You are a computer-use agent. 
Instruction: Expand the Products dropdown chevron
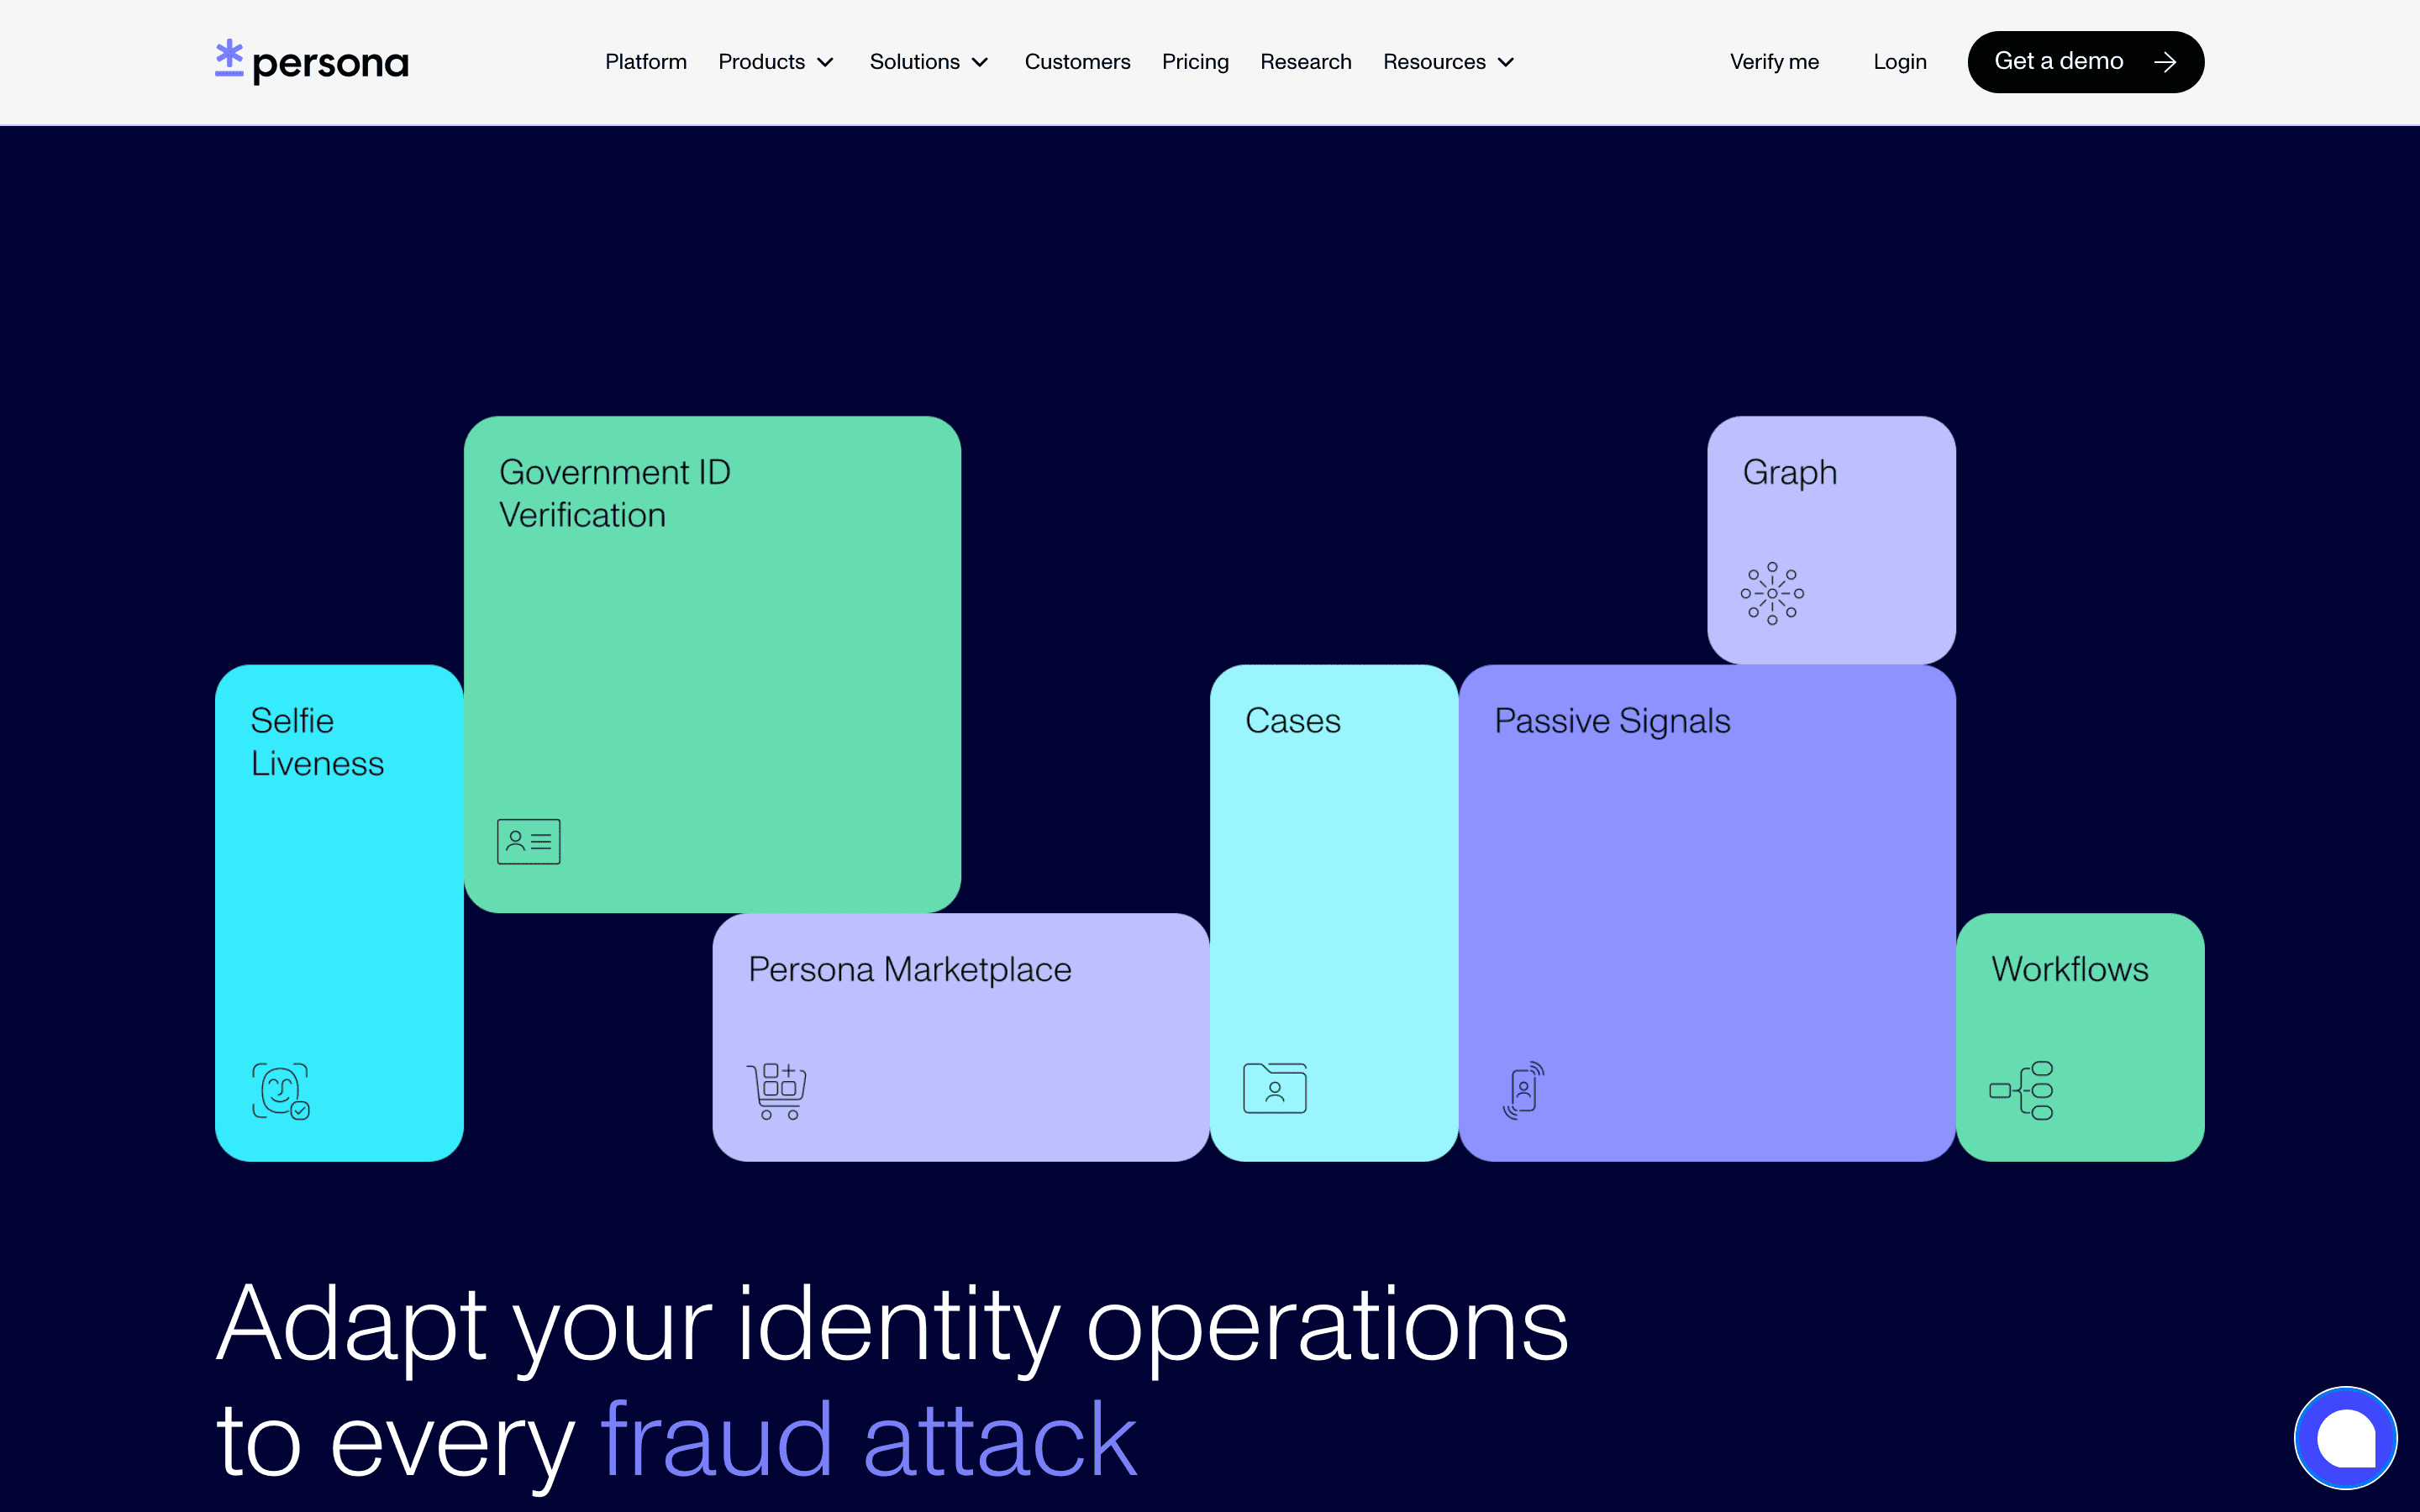825,62
